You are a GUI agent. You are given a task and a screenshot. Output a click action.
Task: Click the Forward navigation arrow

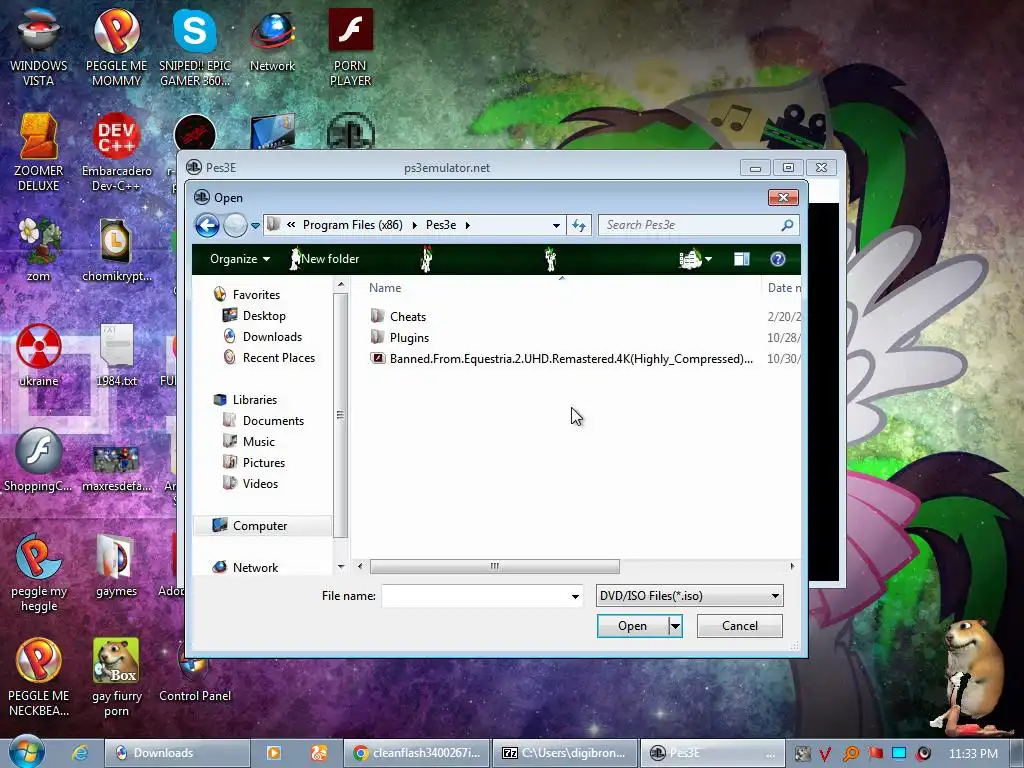[x=235, y=226]
